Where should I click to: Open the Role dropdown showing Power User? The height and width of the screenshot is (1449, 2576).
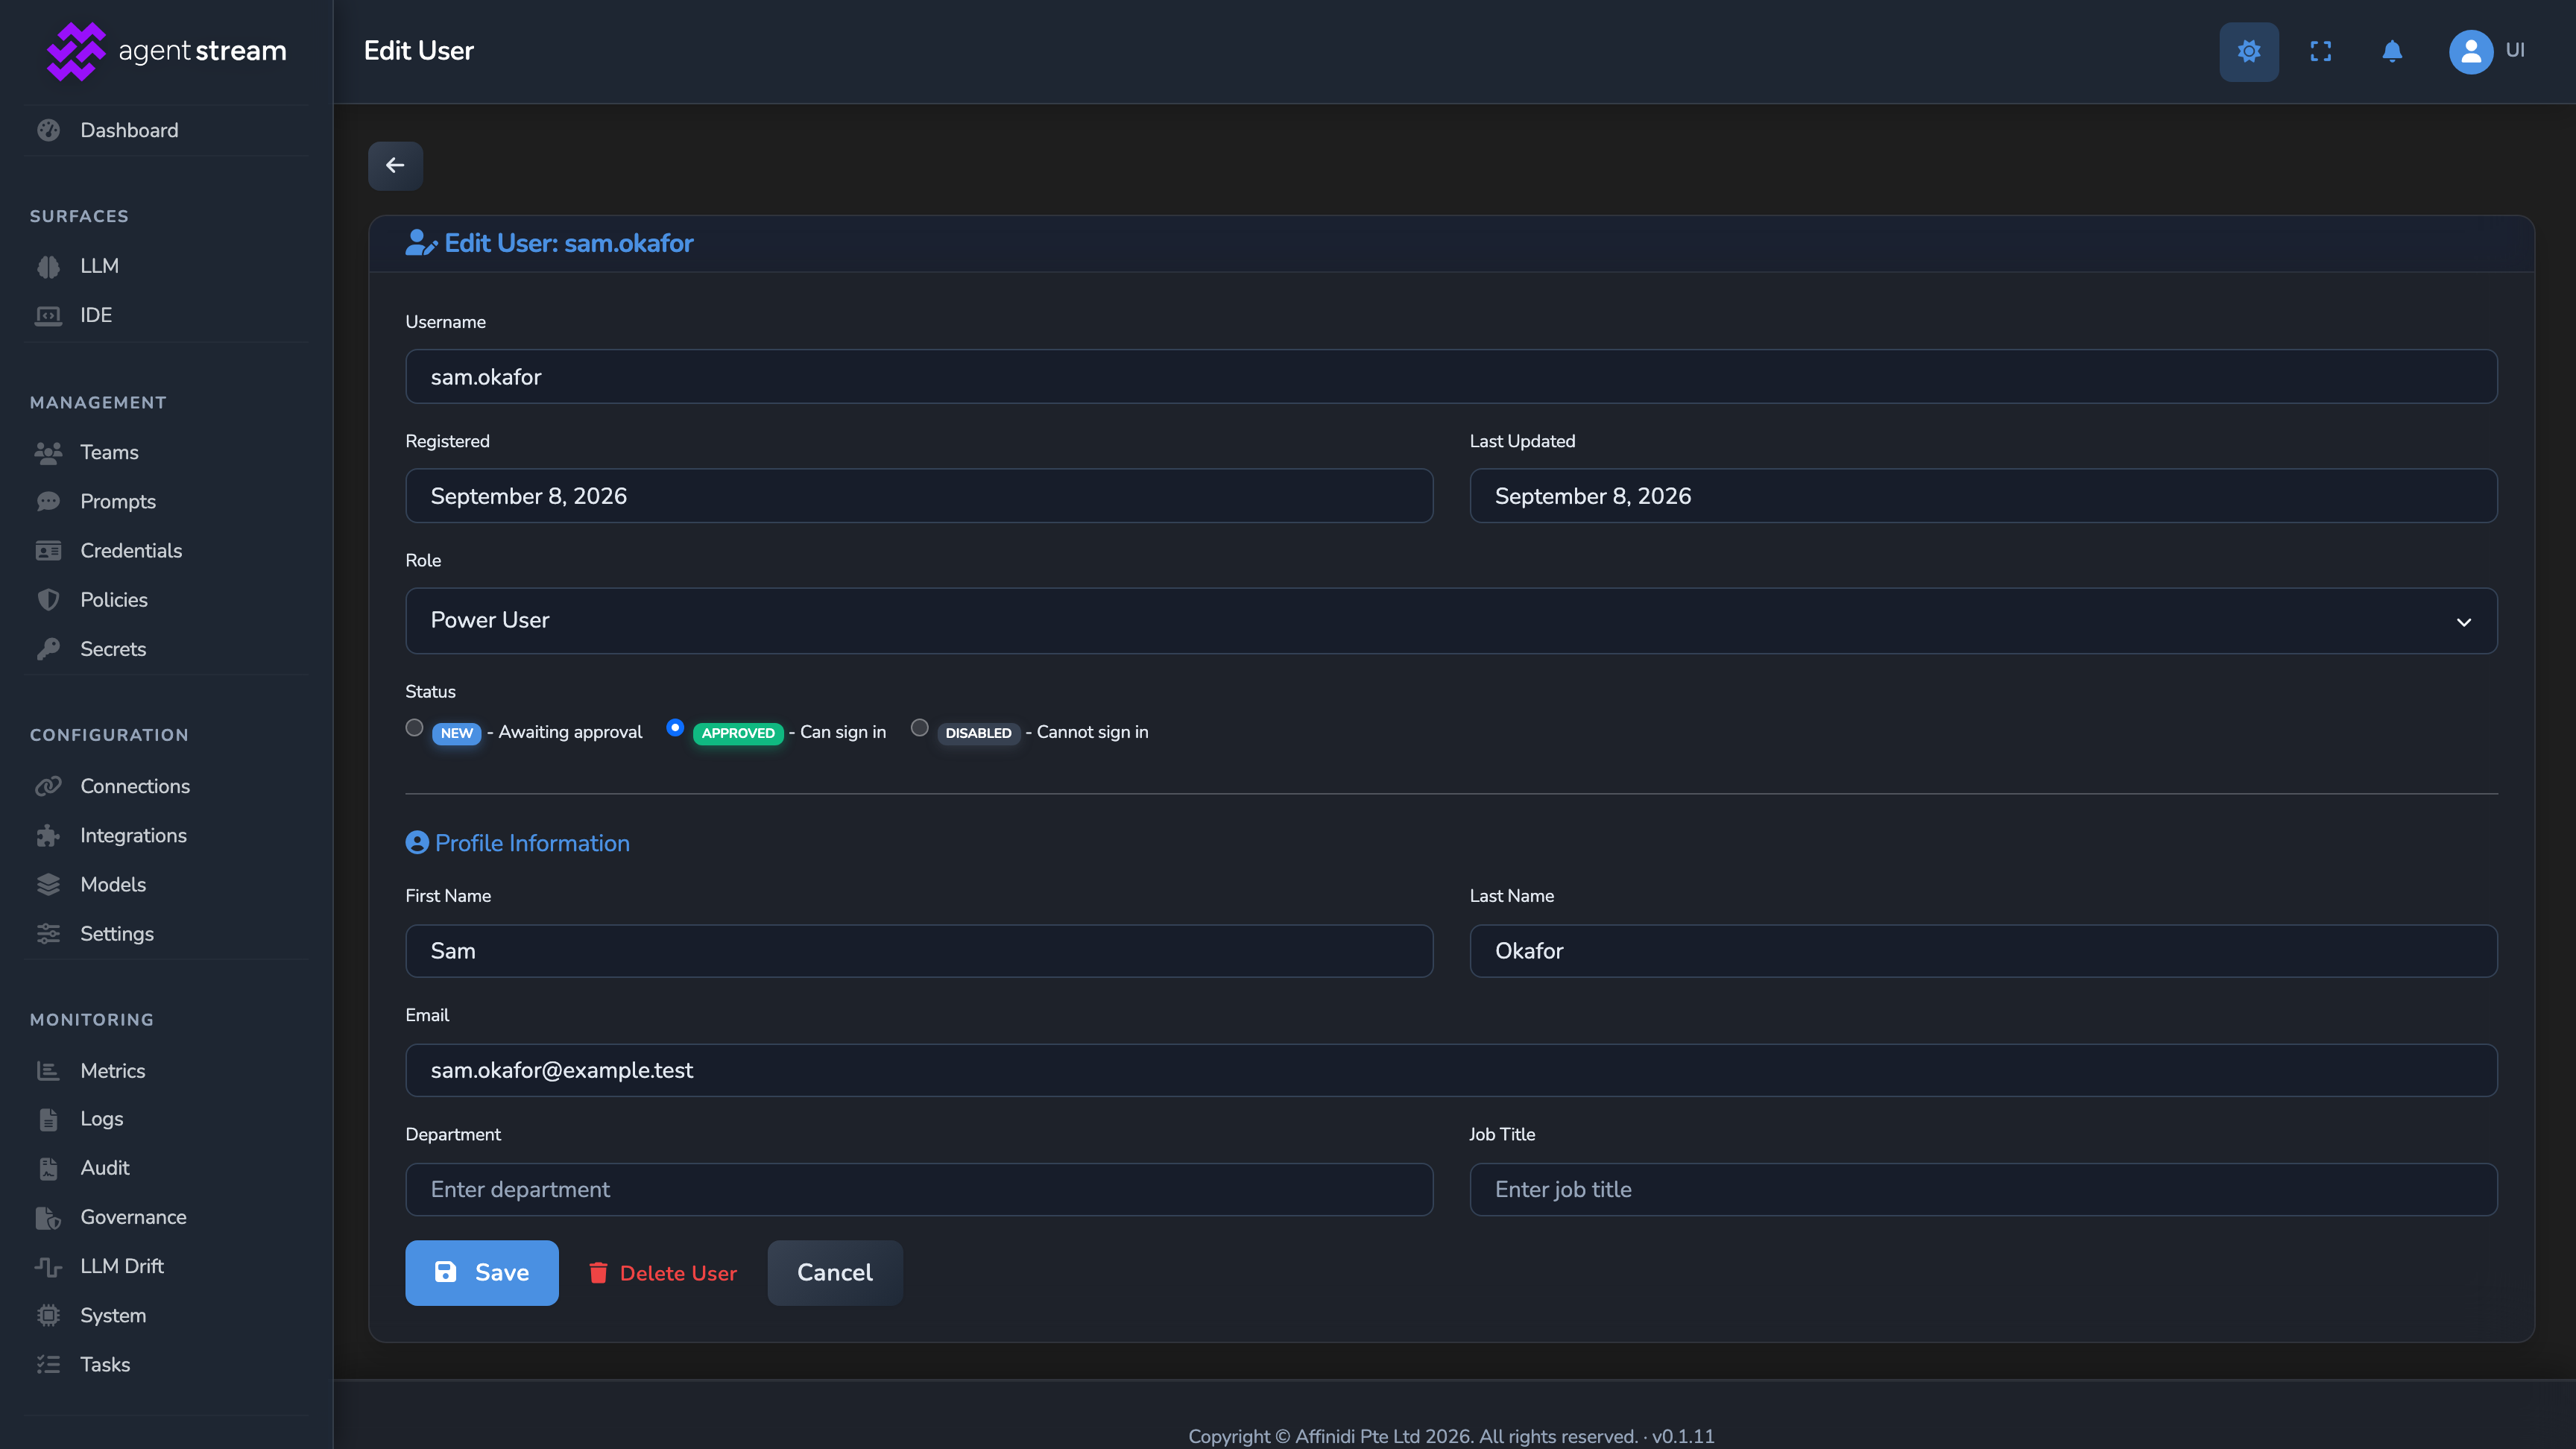click(1451, 620)
